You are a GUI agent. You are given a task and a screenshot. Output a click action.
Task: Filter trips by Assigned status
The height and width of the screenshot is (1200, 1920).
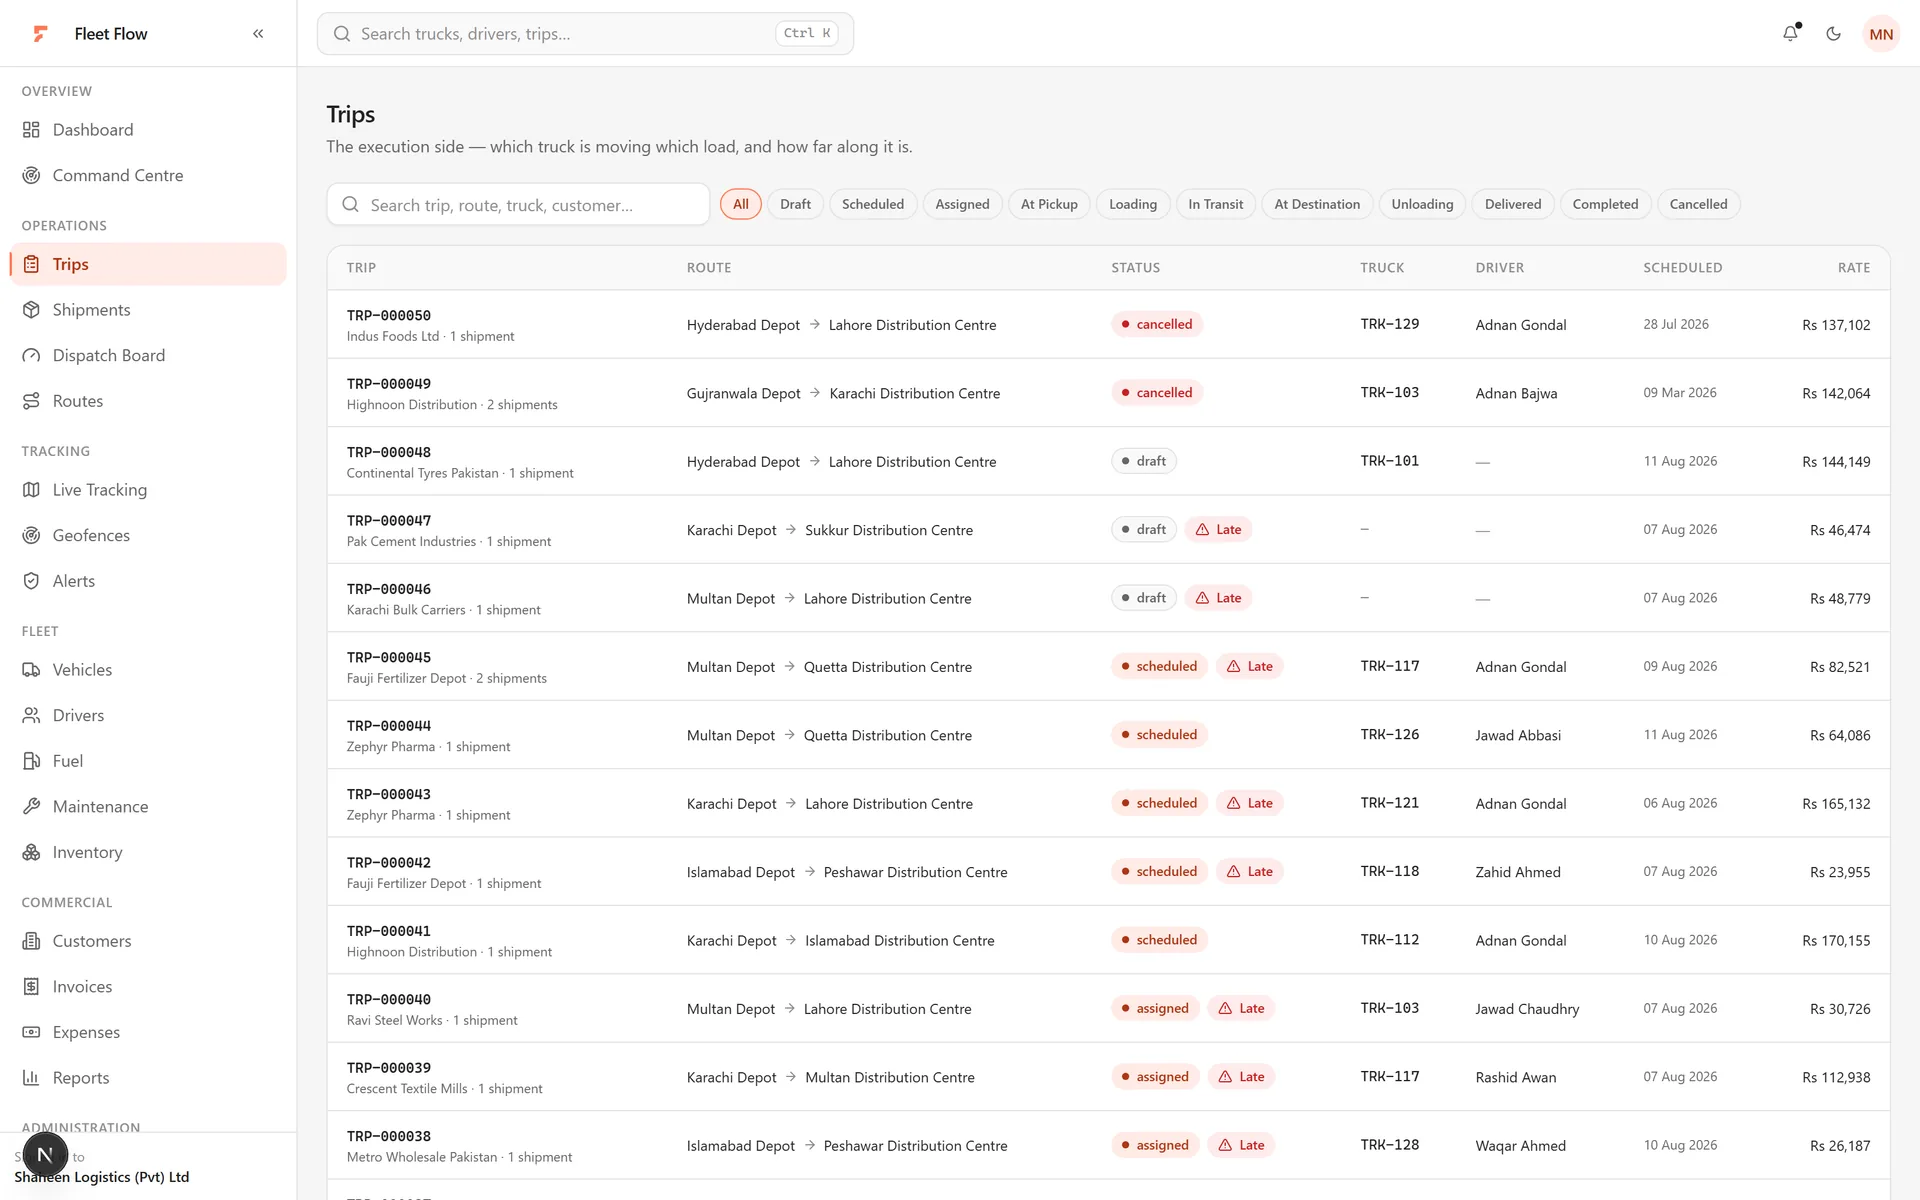[962, 204]
